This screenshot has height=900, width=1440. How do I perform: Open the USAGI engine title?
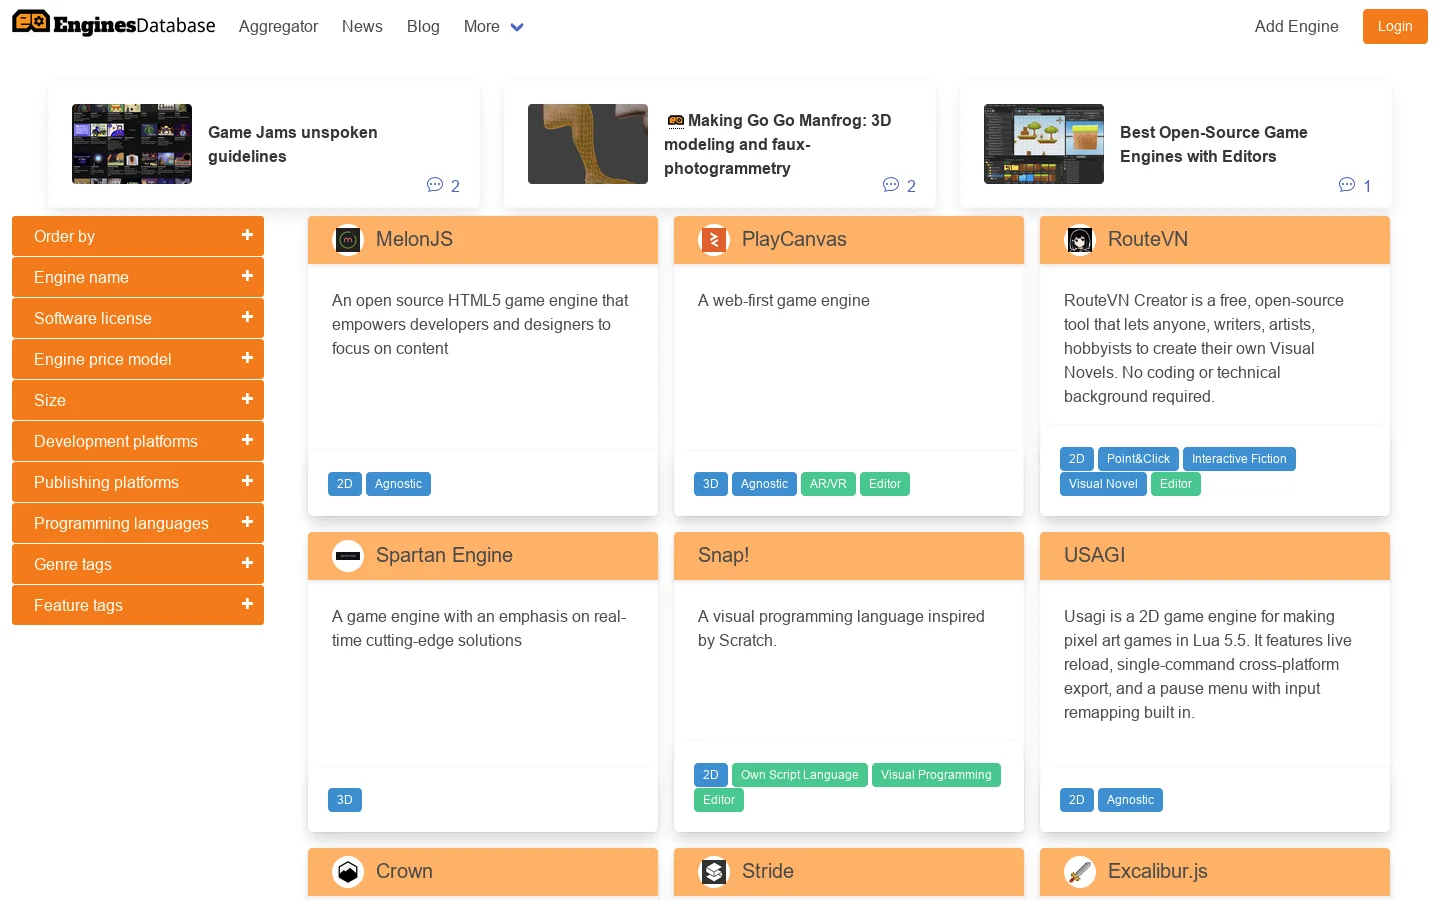1094,556
